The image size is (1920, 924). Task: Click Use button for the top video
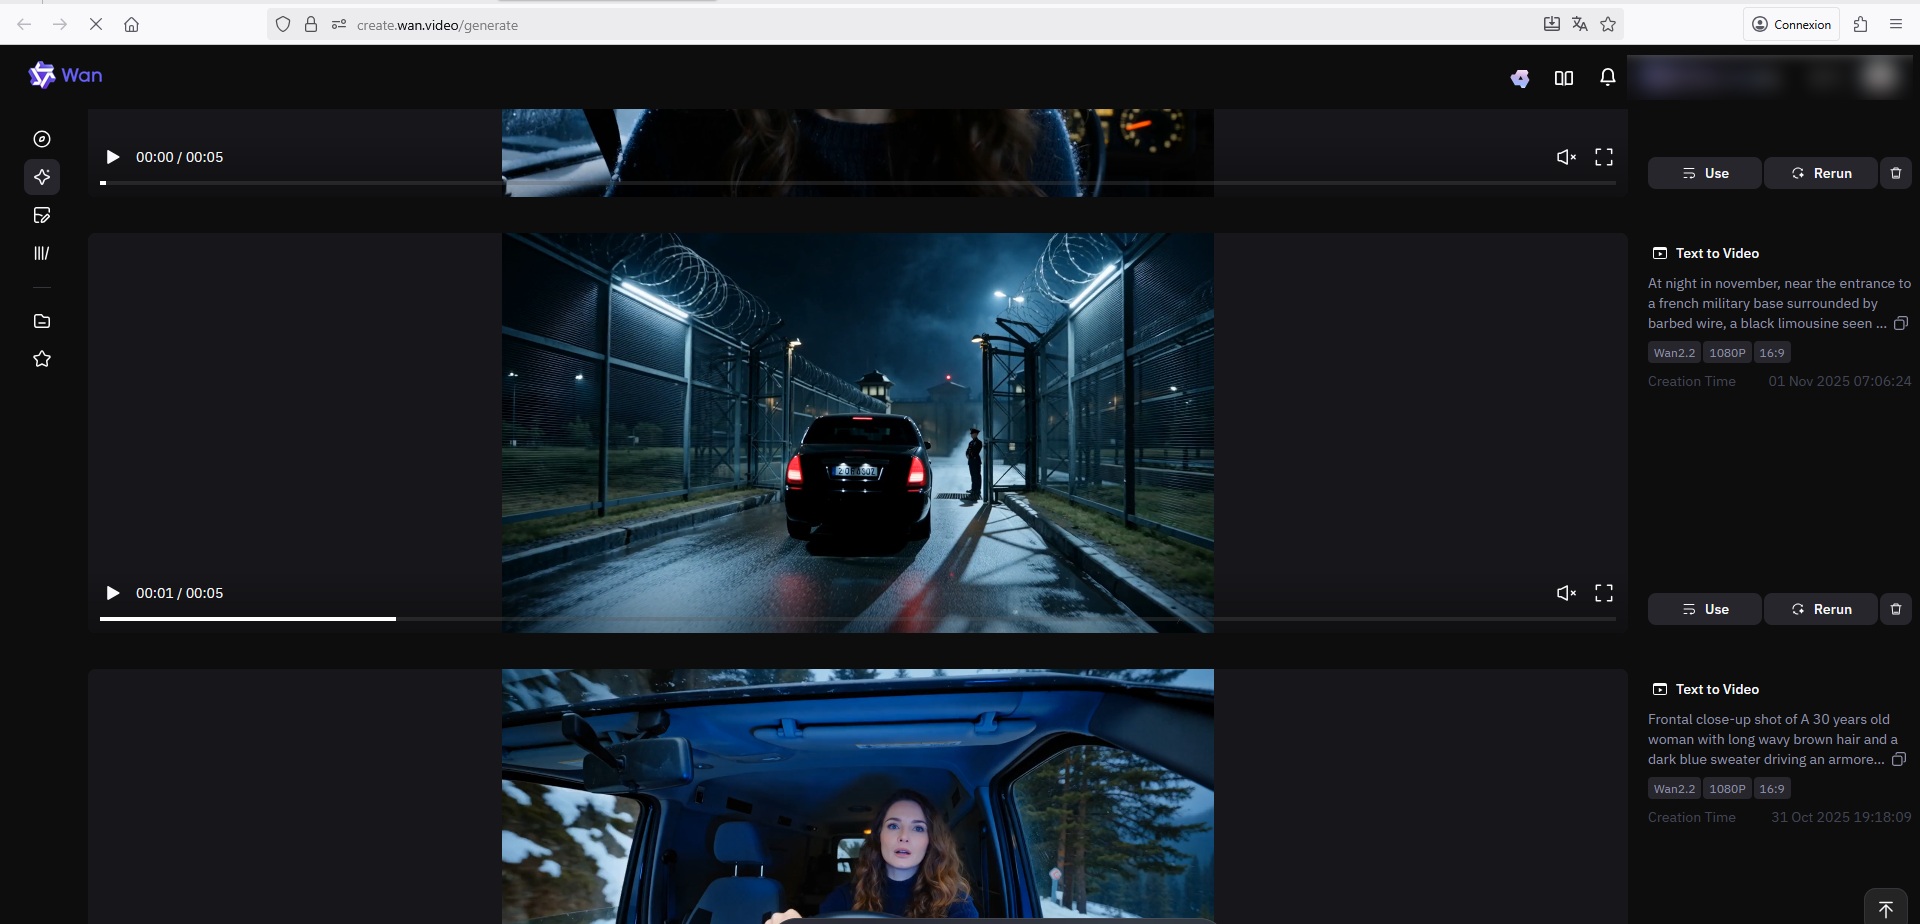[1704, 173]
